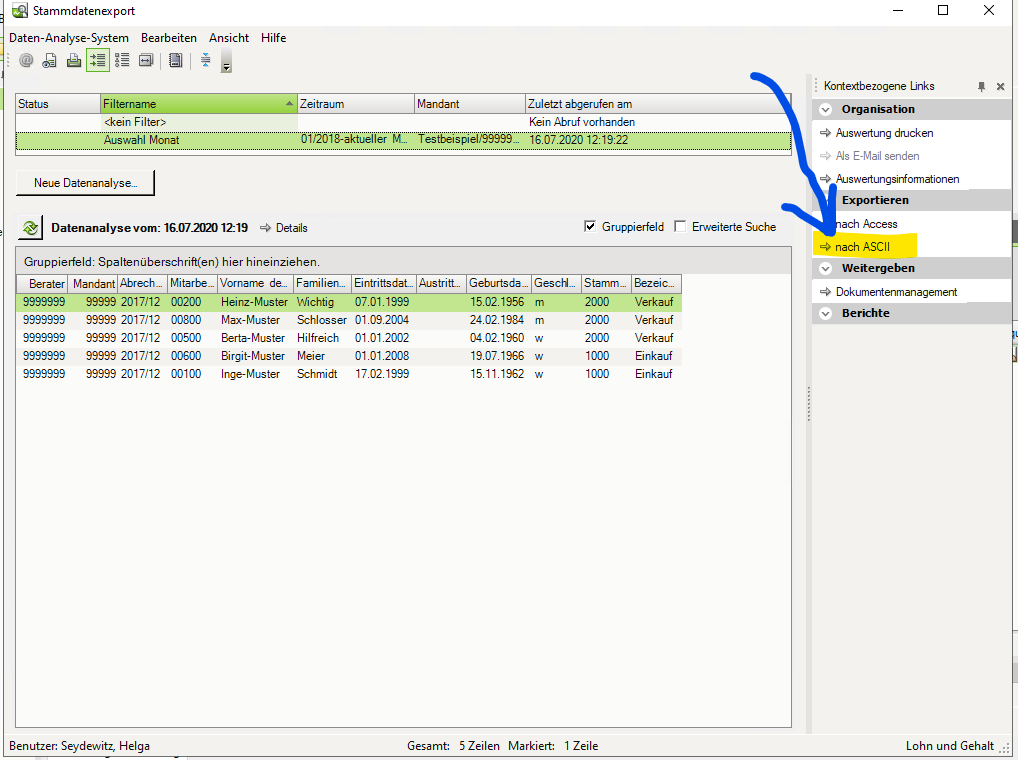This screenshot has height=760, width=1018.
Task: Click the print preview toolbar icon
Action: click(49, 60)
